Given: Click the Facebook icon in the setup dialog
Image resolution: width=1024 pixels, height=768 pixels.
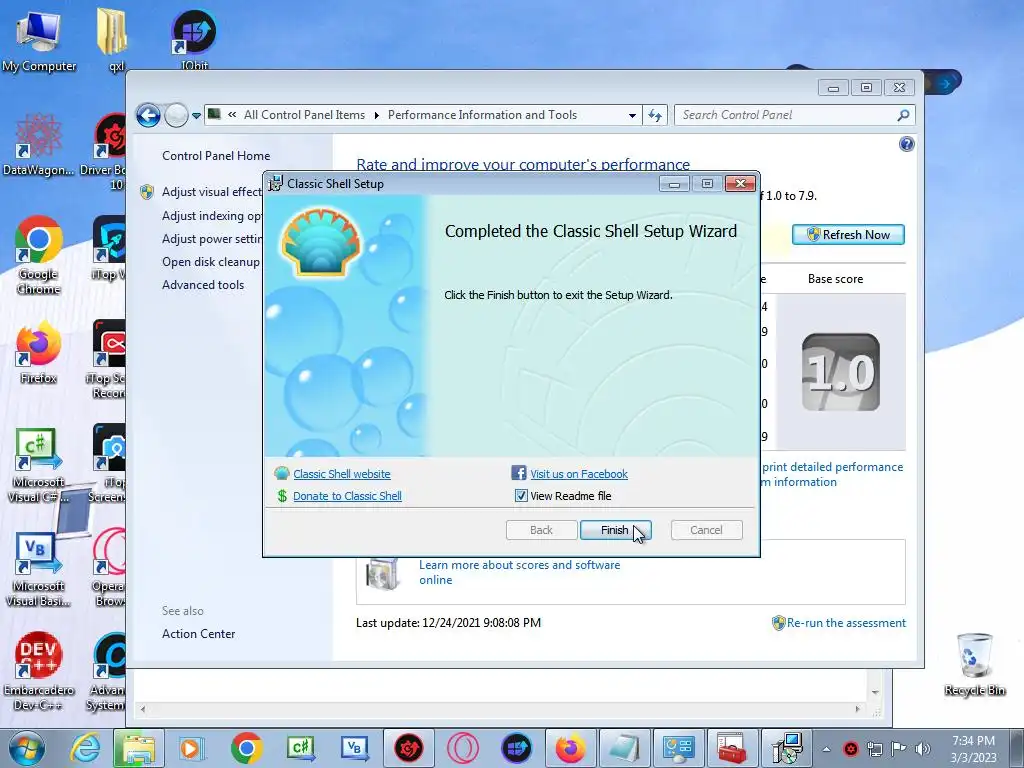Looking at the screenshot, I should point(519,473).
